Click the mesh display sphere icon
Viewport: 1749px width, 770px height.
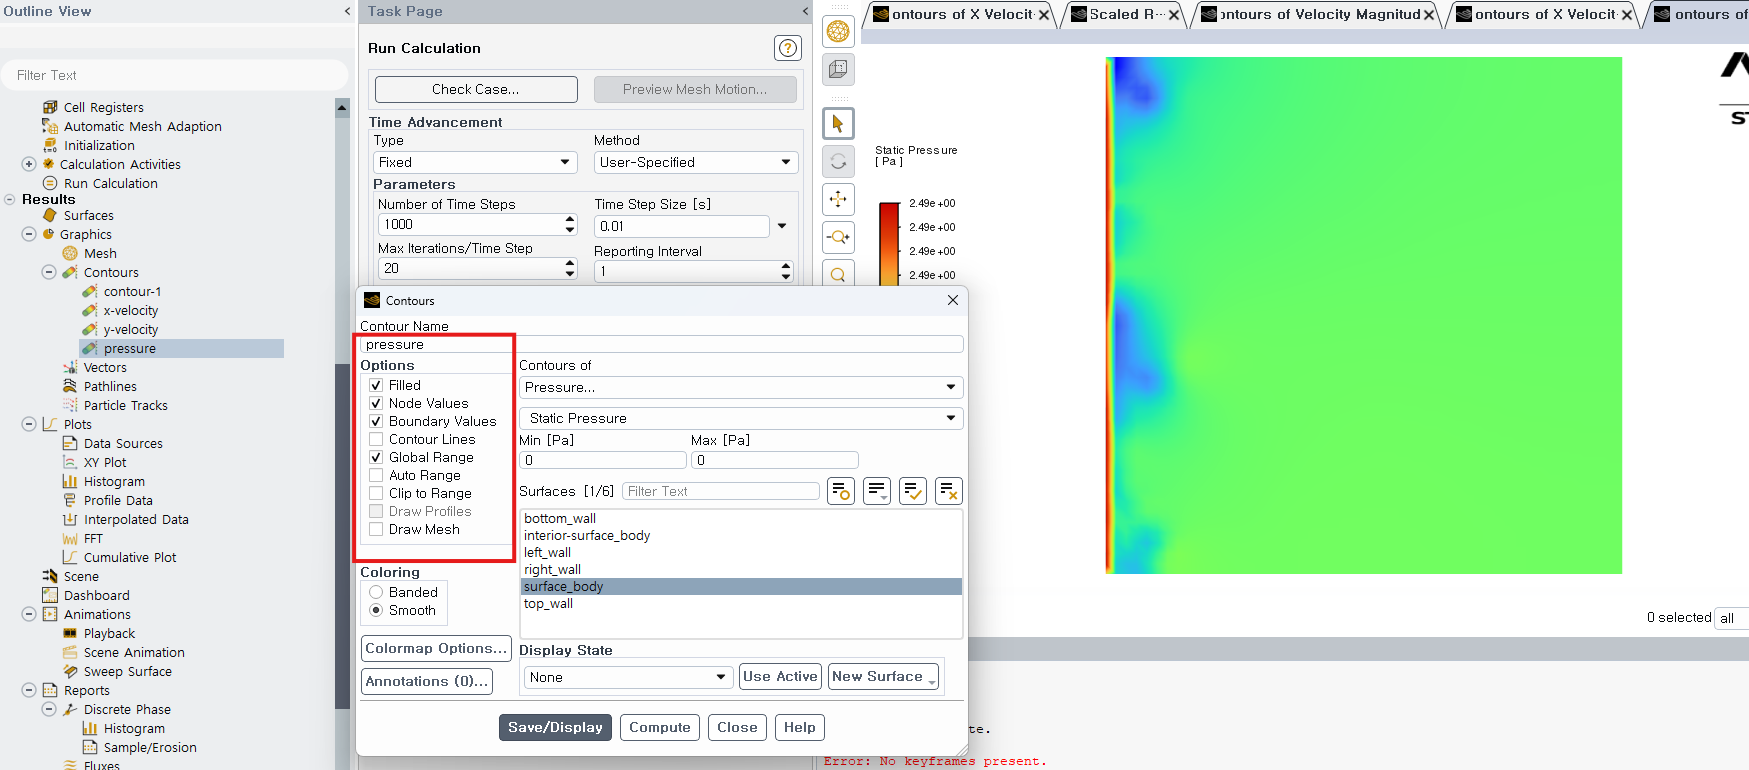(838, 32)
